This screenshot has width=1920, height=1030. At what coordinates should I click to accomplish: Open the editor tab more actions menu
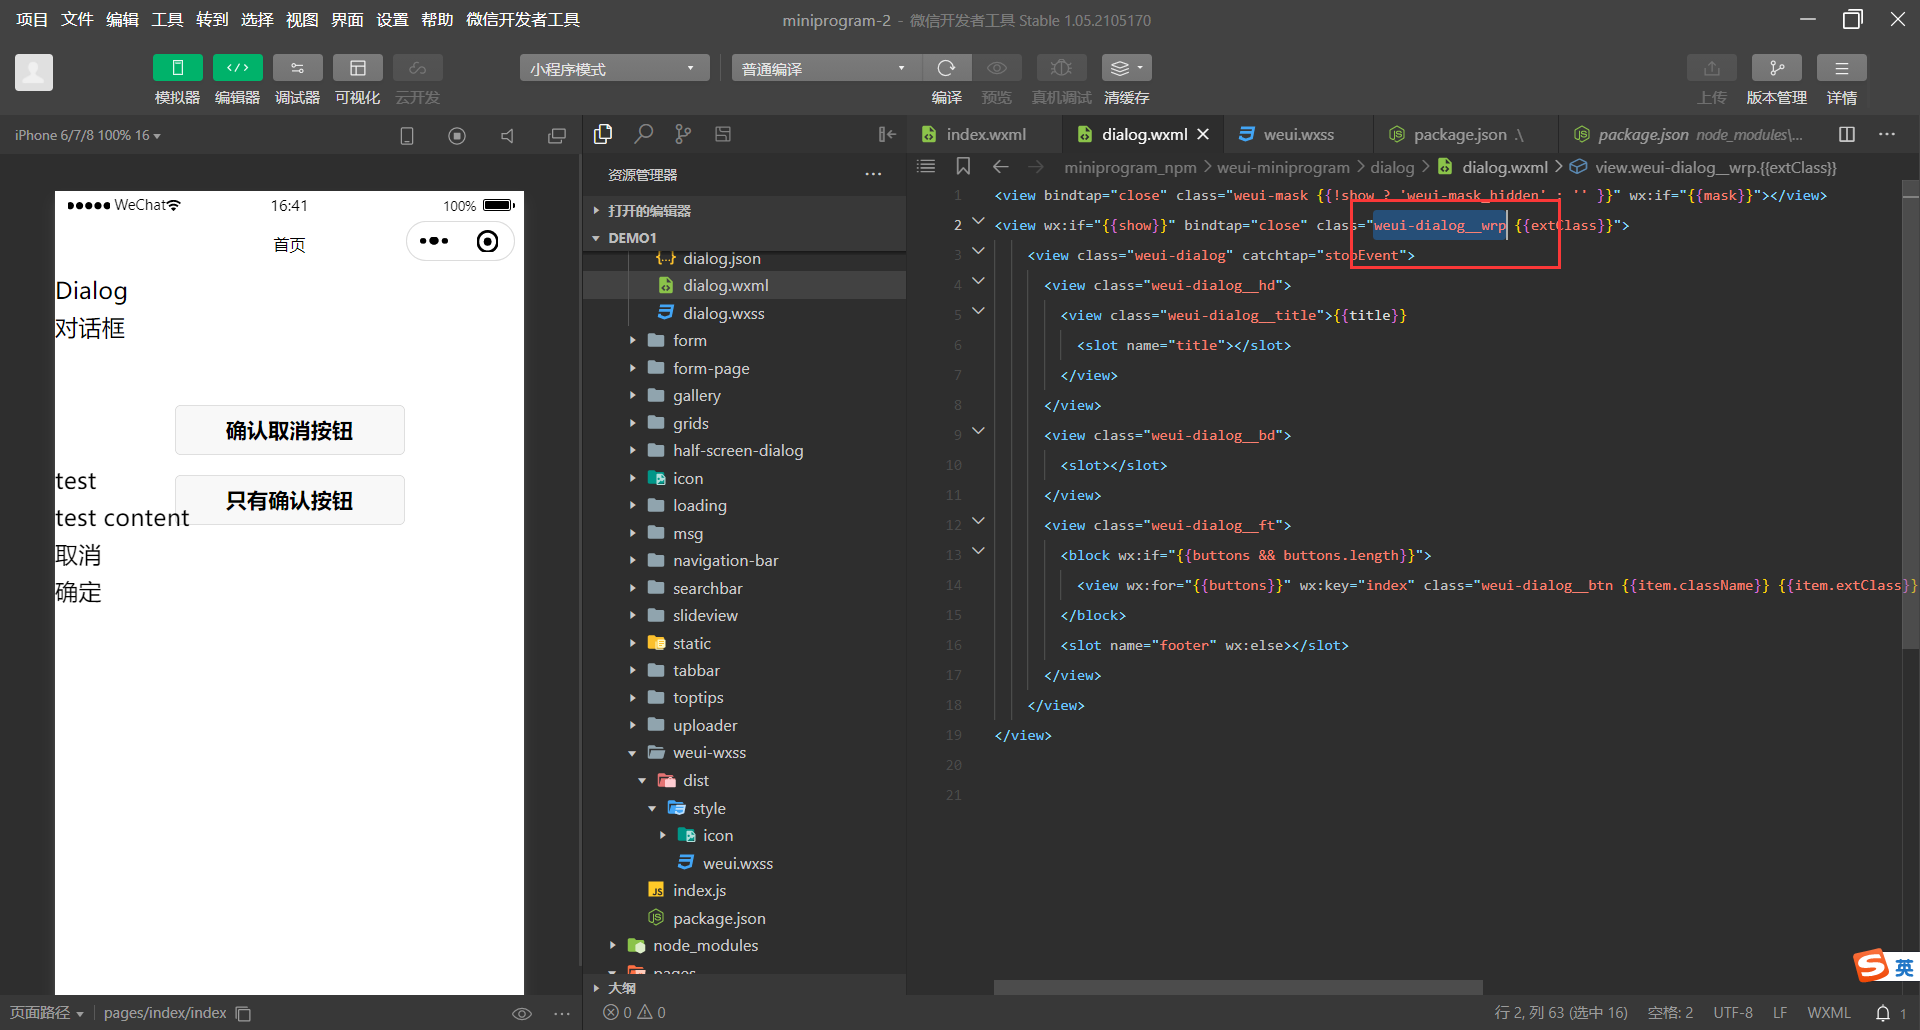click(1887, 134)
